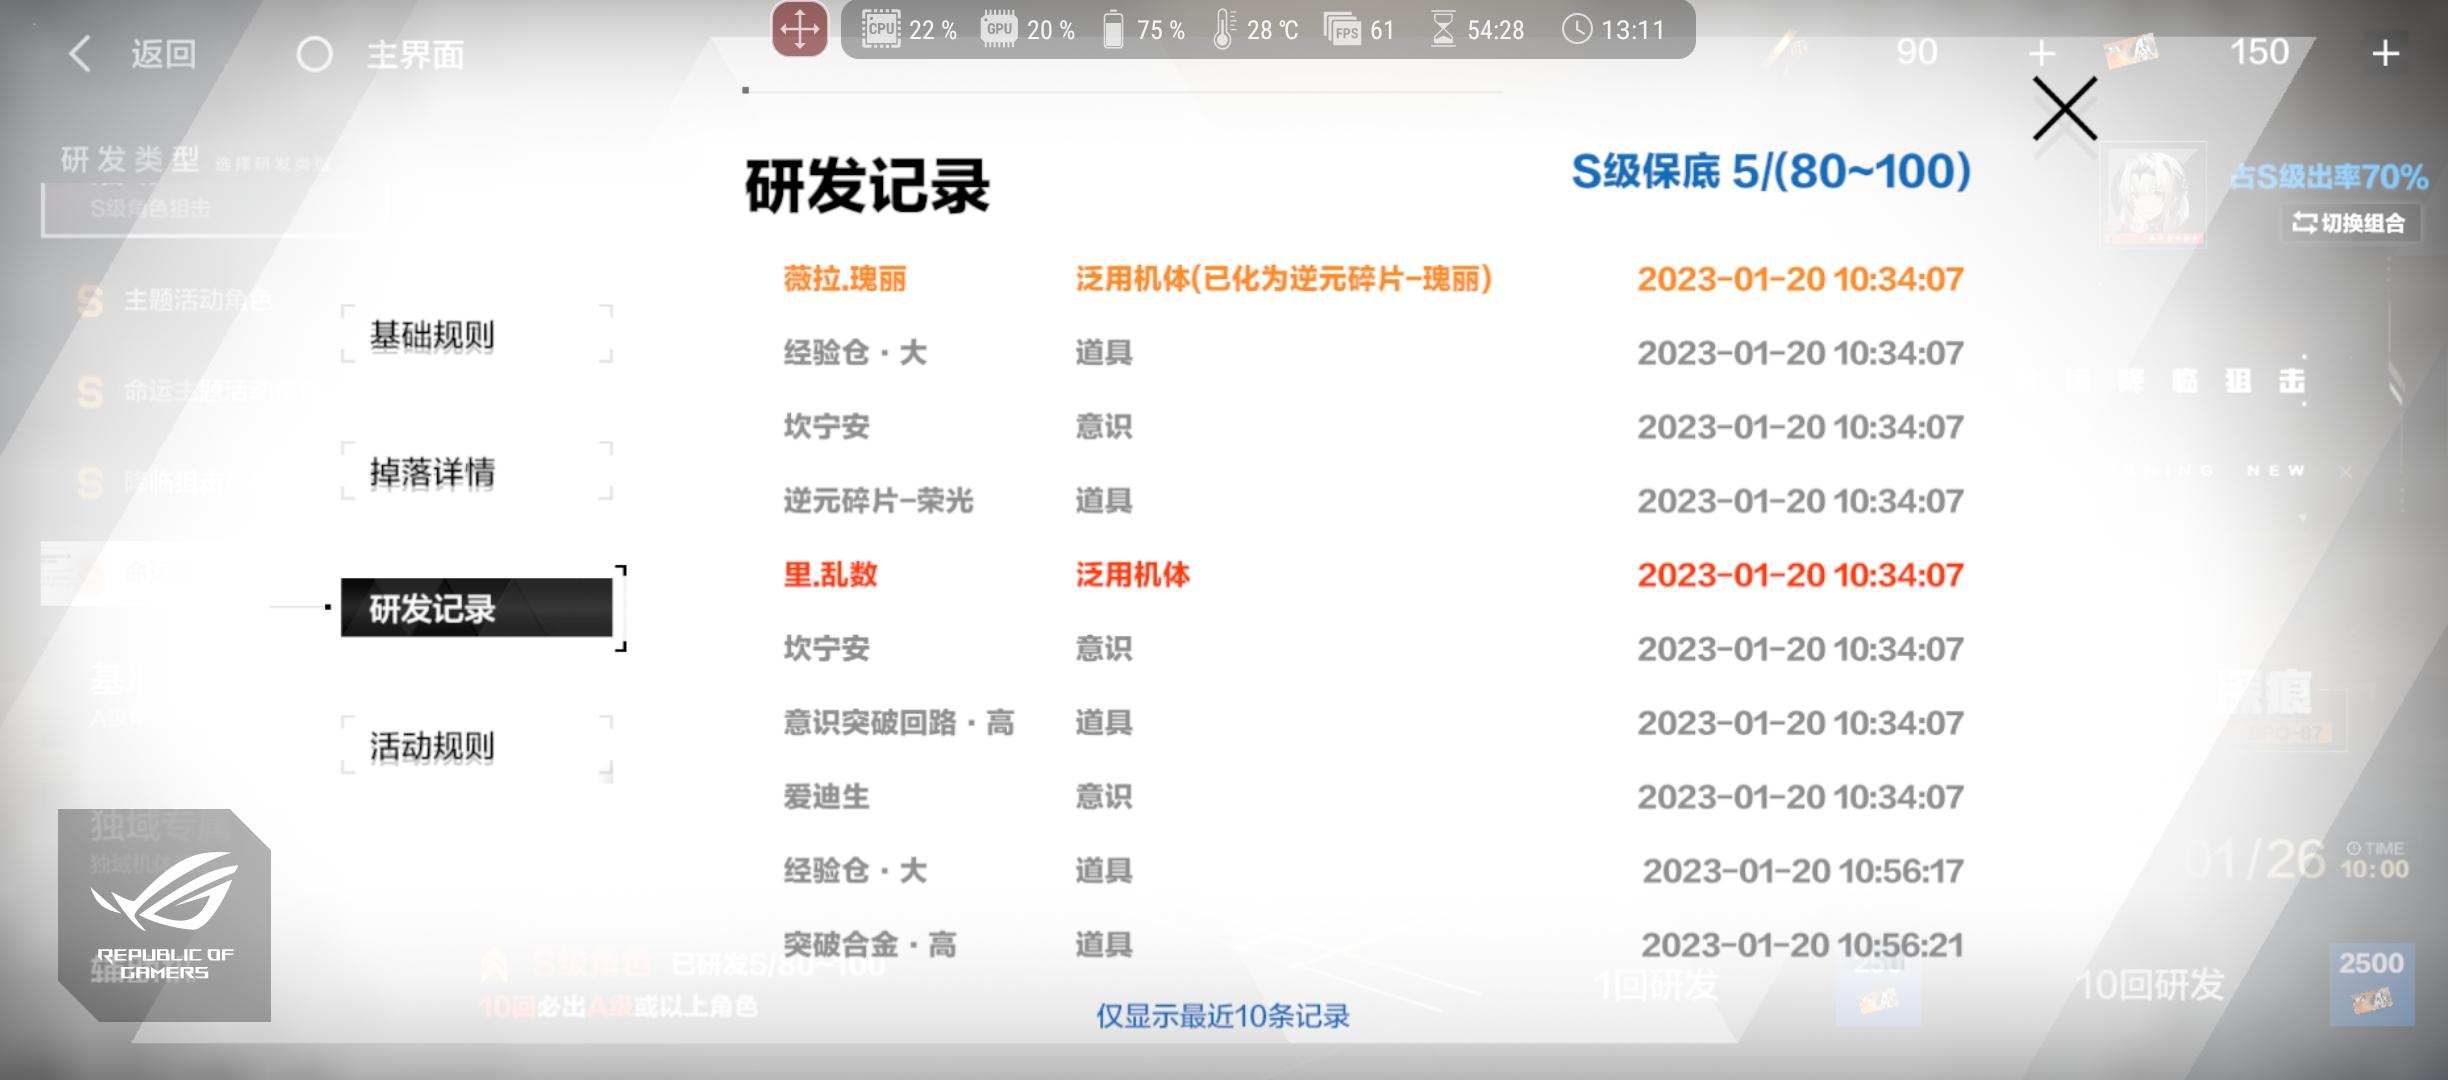Screen dimensions: 2448x1080
Task: Tap FPS counter showing 61
Action: tap(1359, 30)
